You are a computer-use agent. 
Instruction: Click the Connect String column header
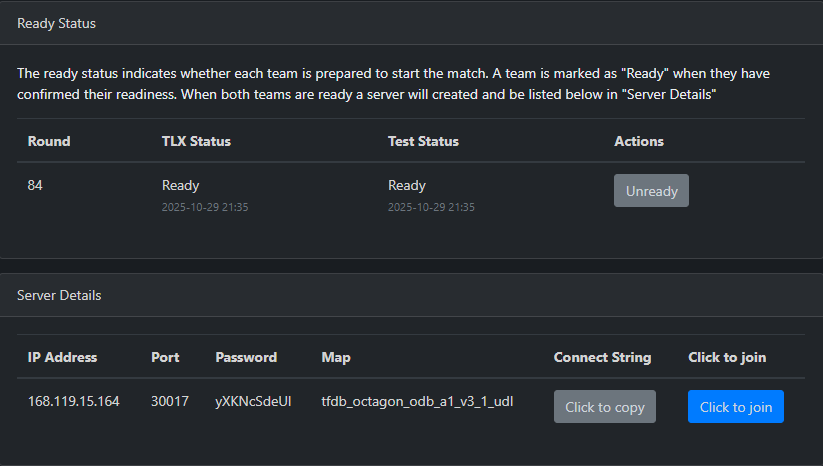pyautogui.click(x=602, y=357)
